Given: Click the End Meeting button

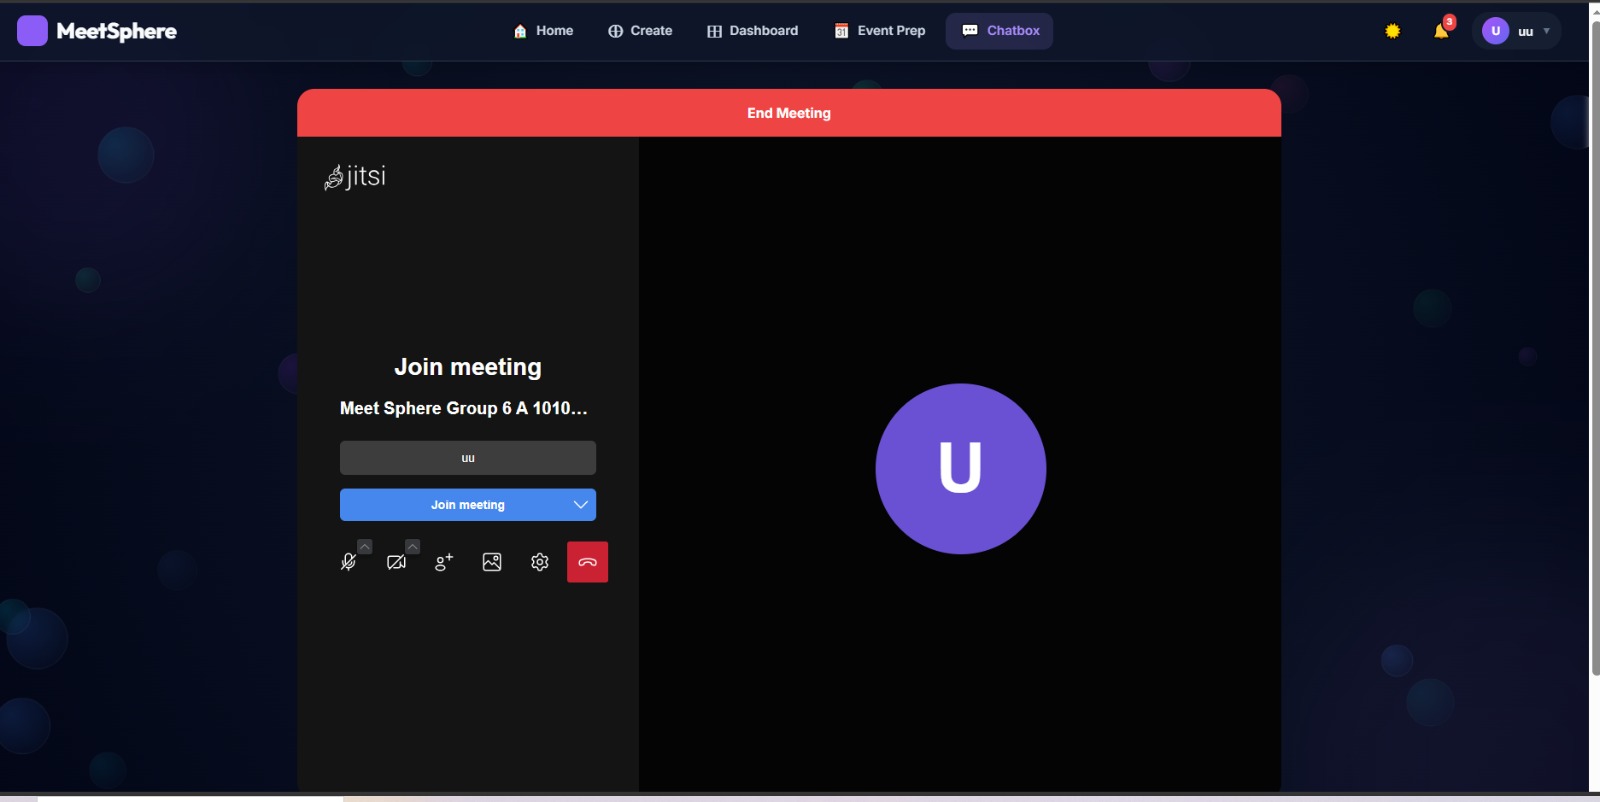Looking at the screenshot, I should coord(789,113).
